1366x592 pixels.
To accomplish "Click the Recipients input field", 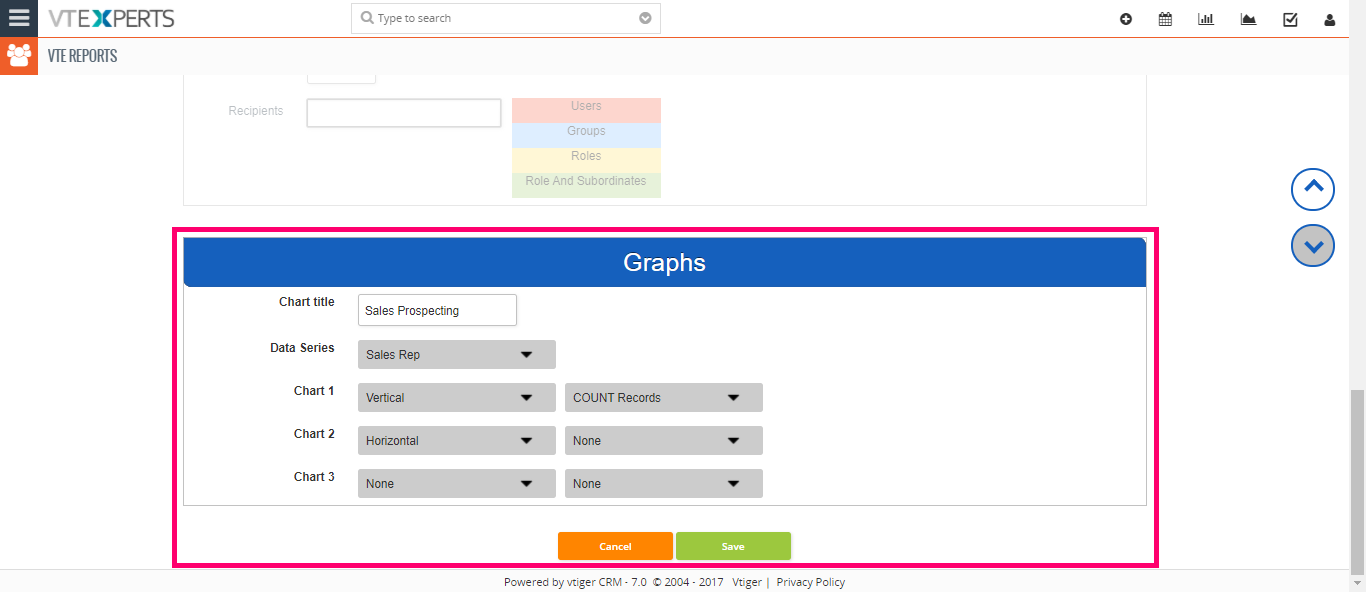I will 404,113.
